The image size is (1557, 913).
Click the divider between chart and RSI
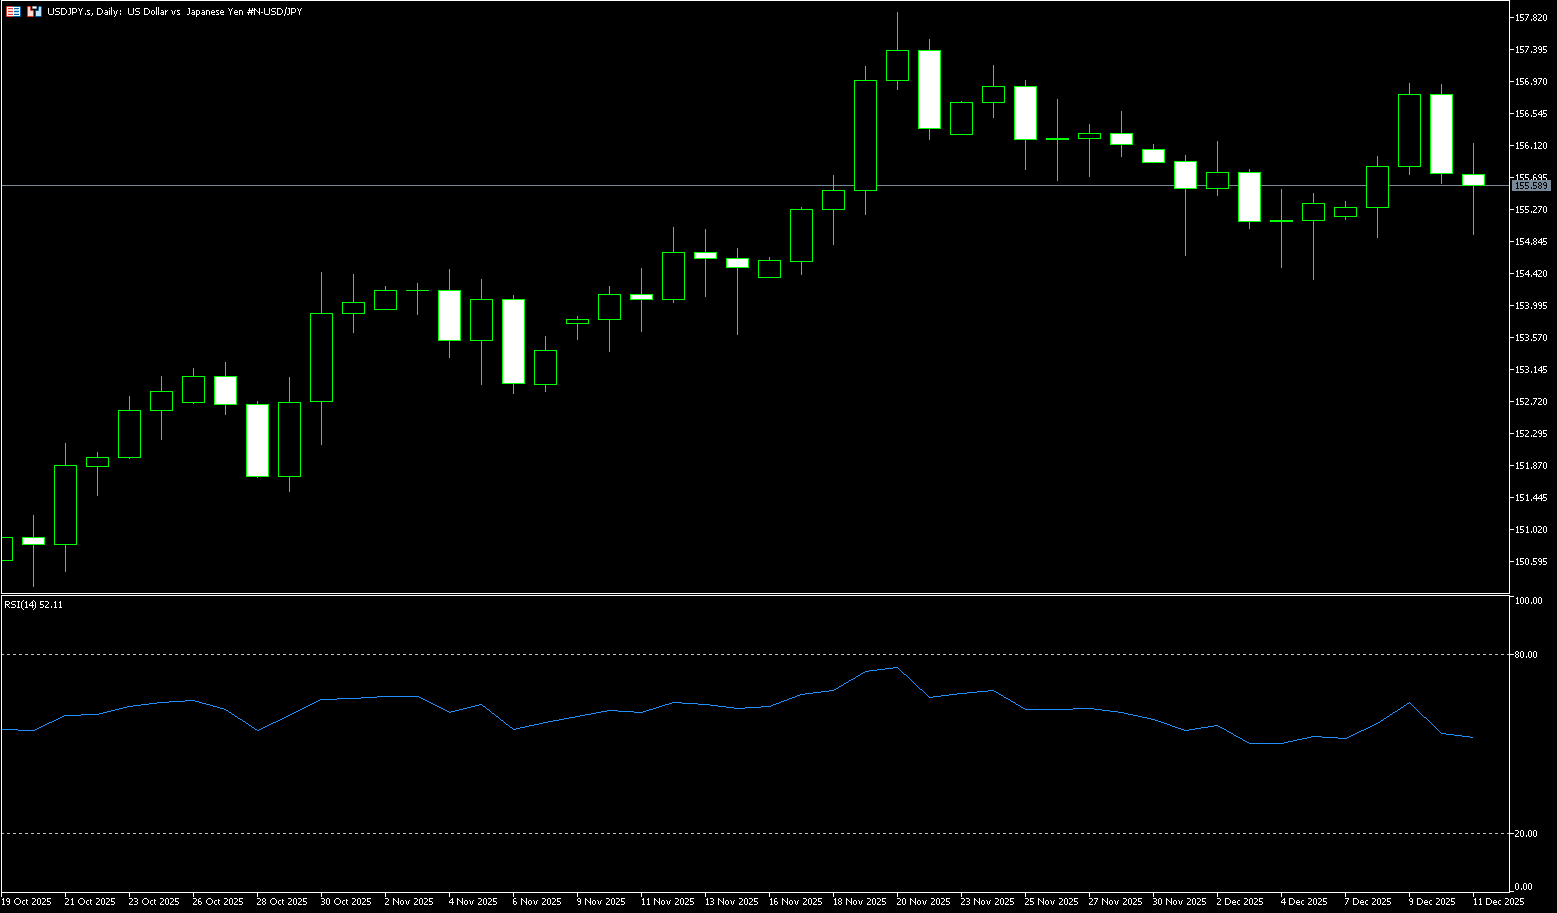(750, 594)
